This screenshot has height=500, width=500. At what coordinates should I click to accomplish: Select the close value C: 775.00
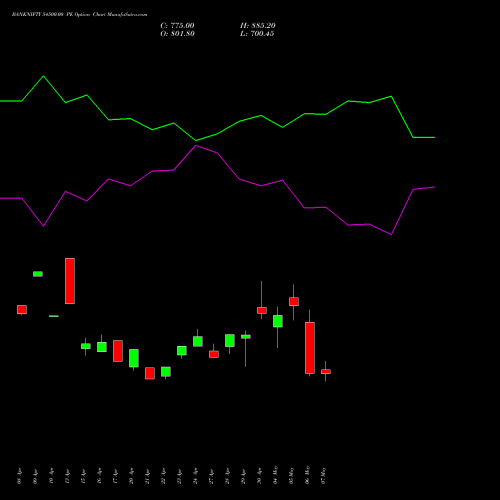tap(177, 26)
